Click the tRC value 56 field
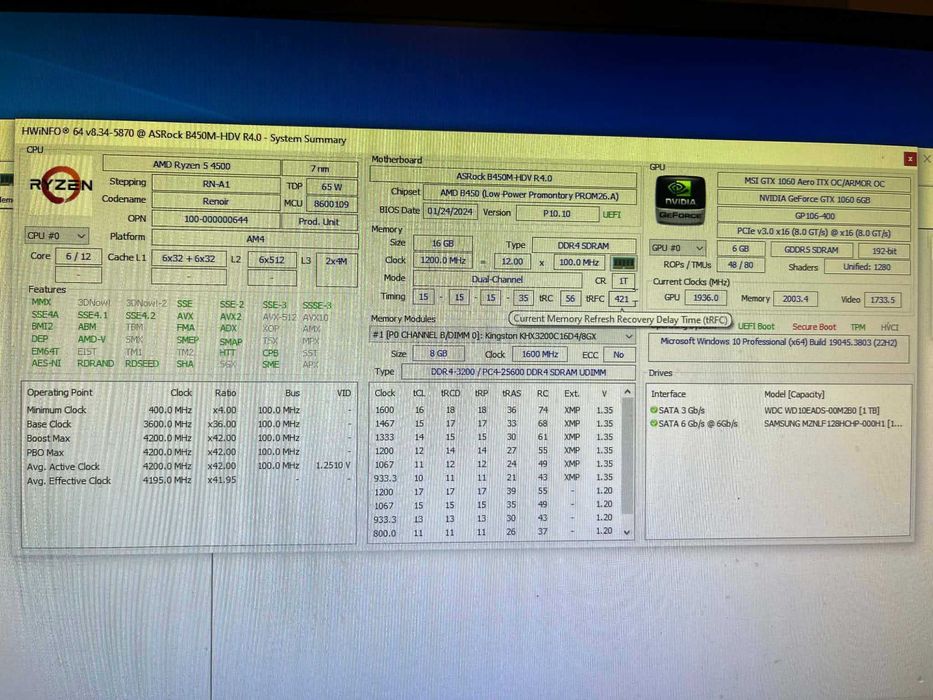Screen dimensions: 933x700 click(570, 298)
